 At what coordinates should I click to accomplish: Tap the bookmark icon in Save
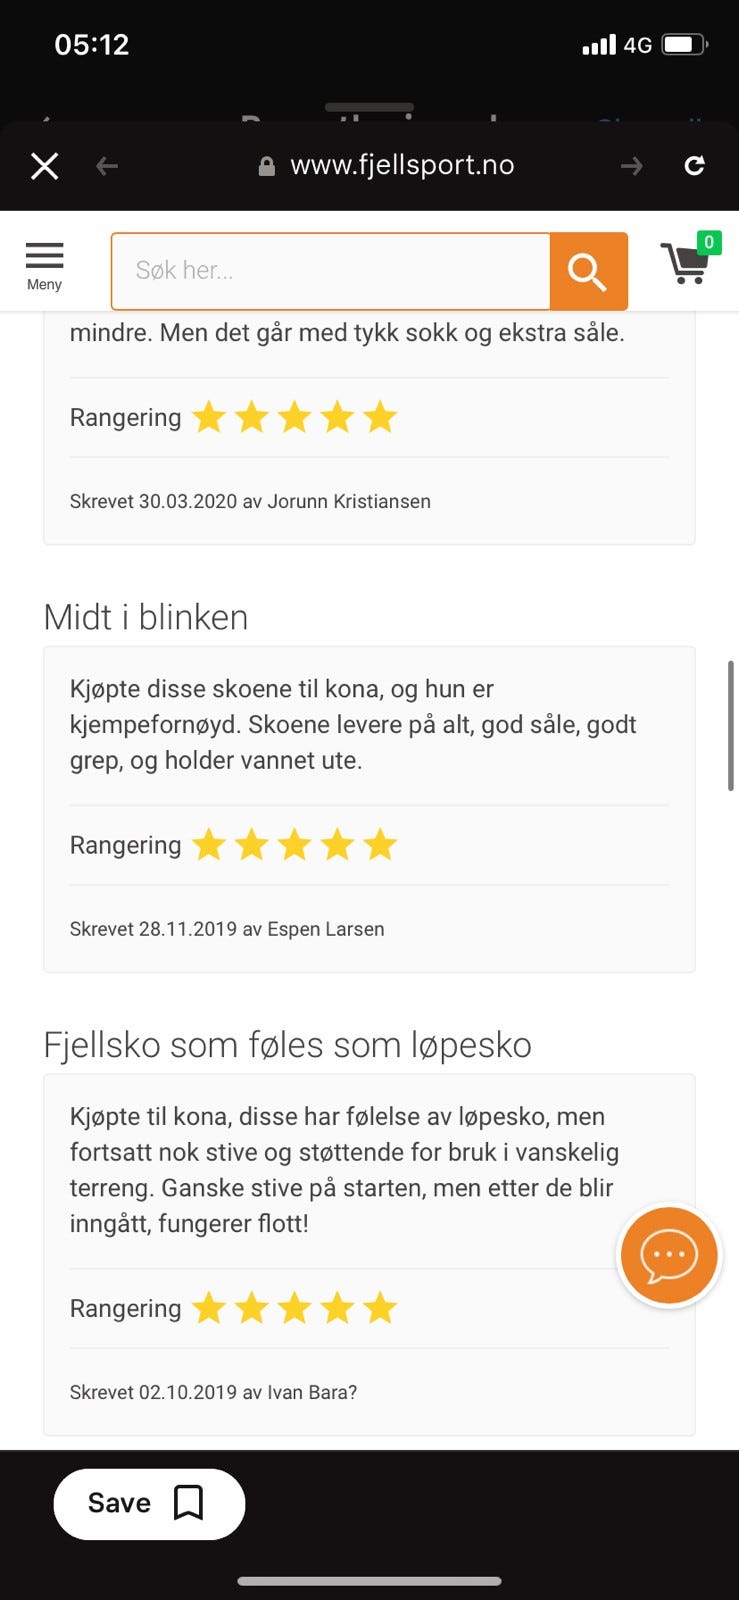point(189,1502)
